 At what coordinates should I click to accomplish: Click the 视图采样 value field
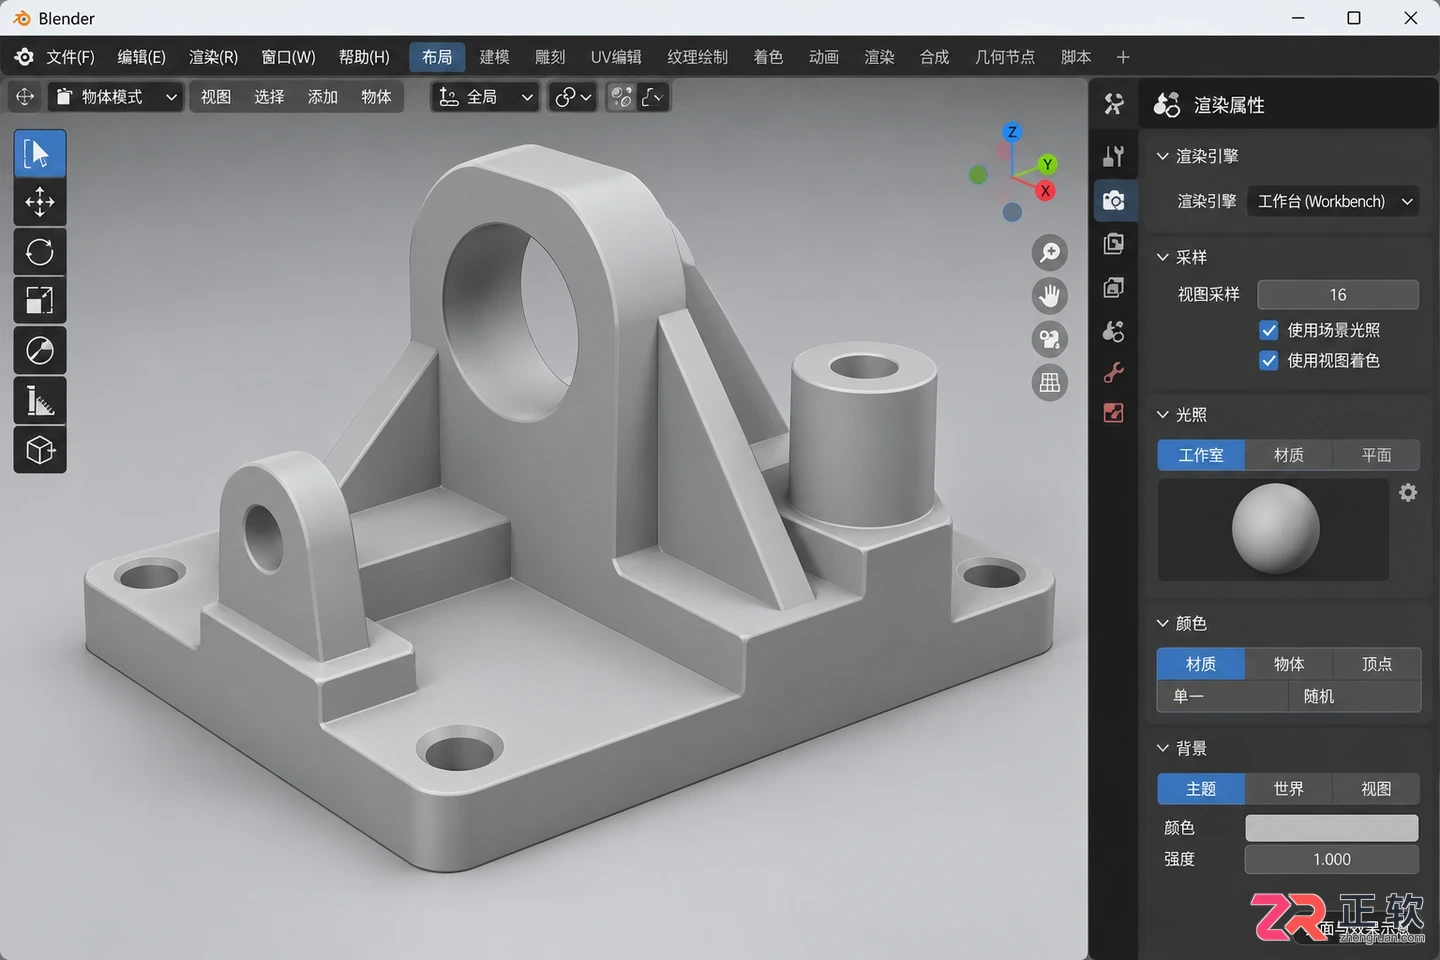1338,295
